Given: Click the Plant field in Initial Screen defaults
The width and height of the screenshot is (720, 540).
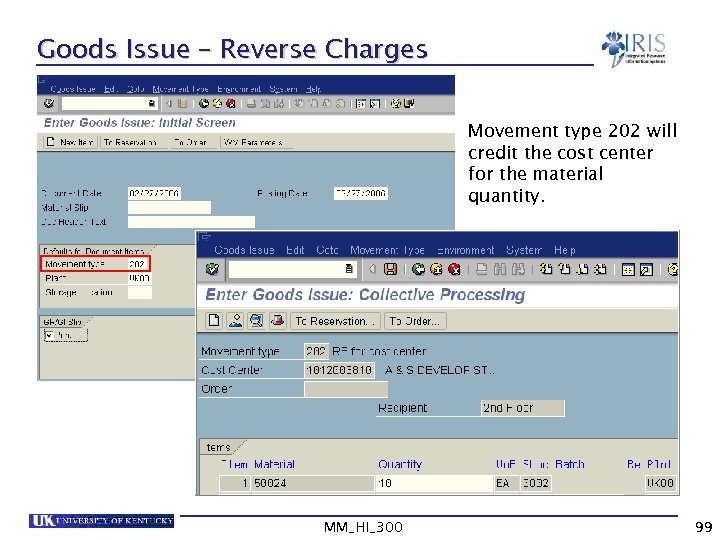Looking at the screenshot, I should coord(139,278).
